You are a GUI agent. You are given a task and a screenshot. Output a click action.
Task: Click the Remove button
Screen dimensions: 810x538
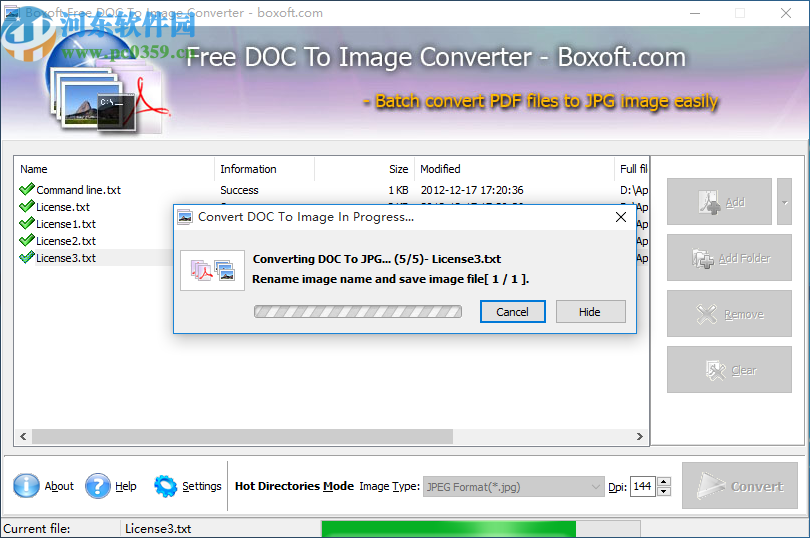(729, 314)
